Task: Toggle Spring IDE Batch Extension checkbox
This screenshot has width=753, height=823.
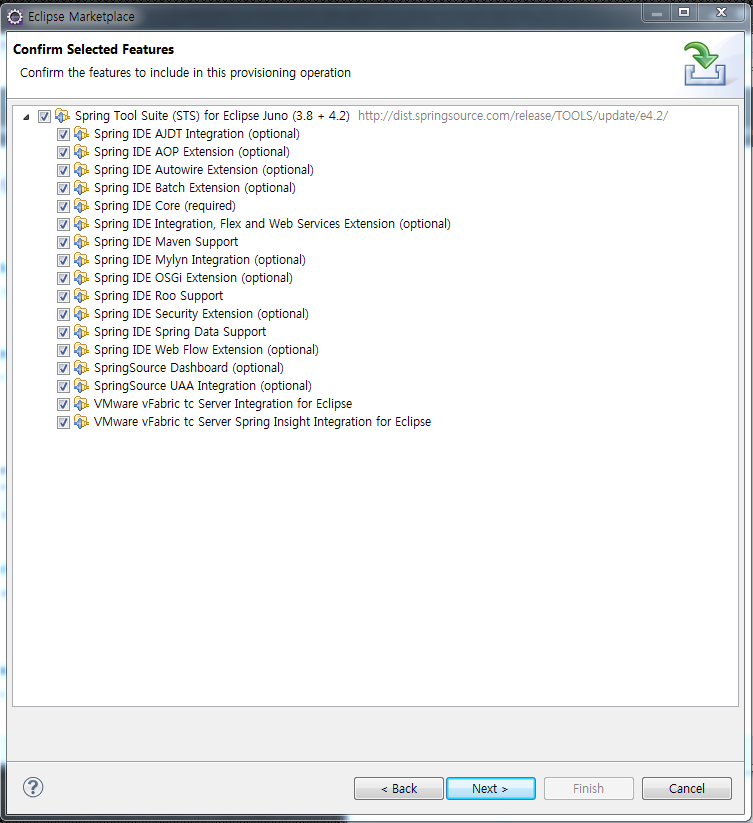Action: [x=63, y=188]
